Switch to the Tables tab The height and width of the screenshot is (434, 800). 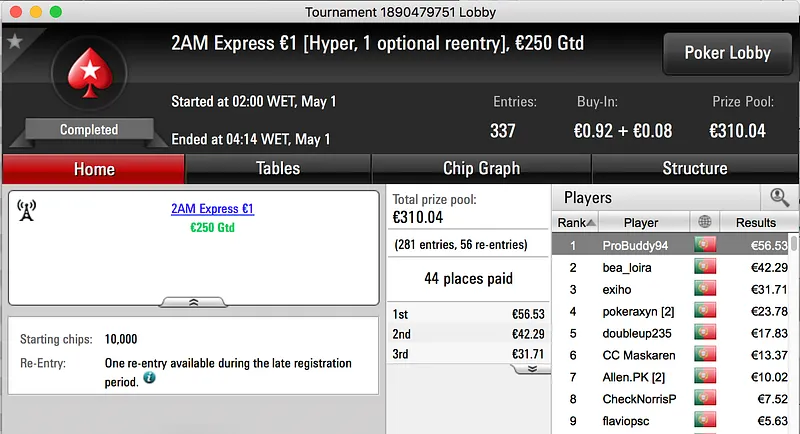pos(278,168)
